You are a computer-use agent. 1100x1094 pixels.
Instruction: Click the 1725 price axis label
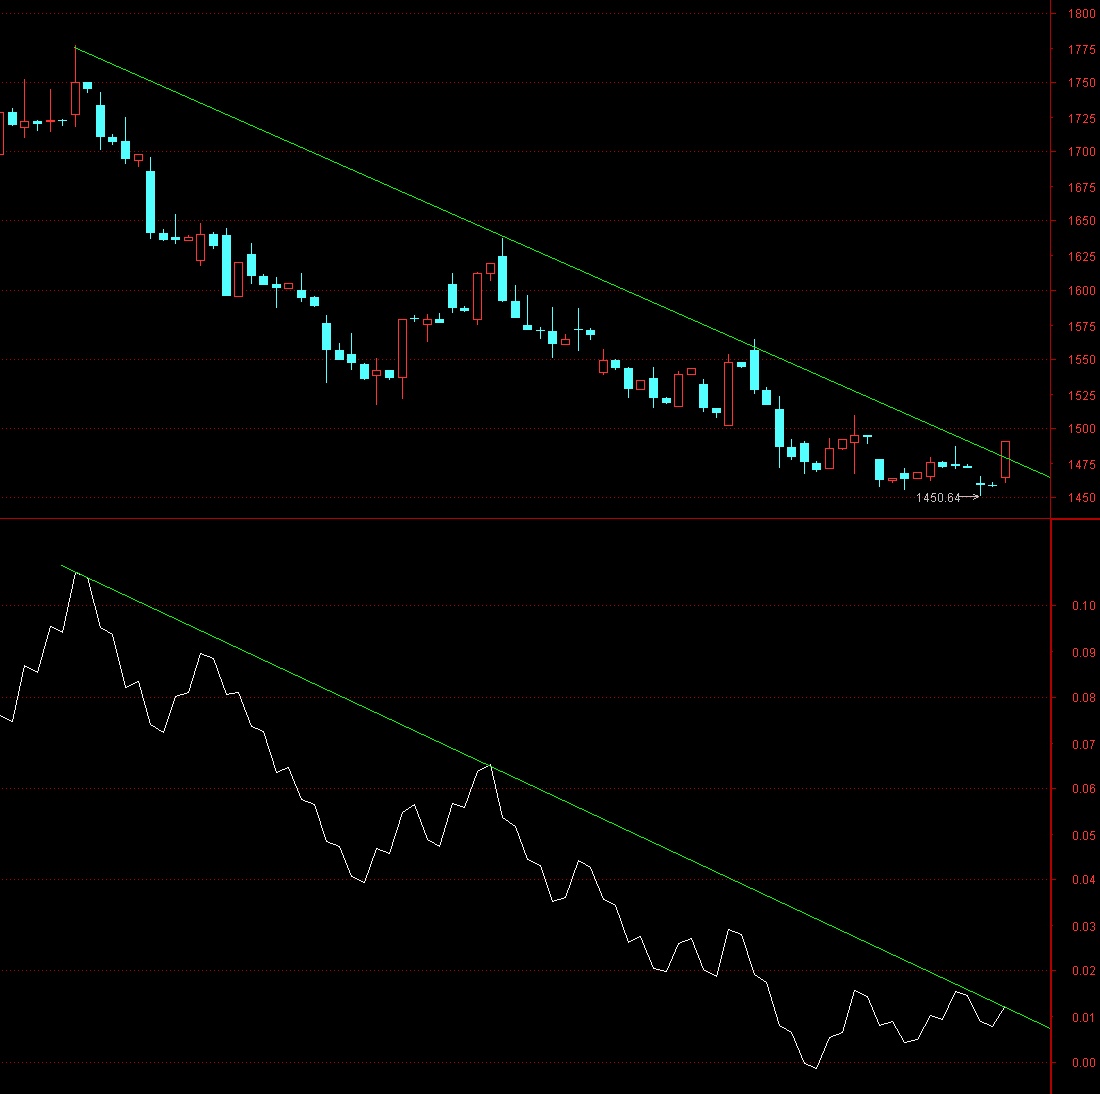[1081, 119]
